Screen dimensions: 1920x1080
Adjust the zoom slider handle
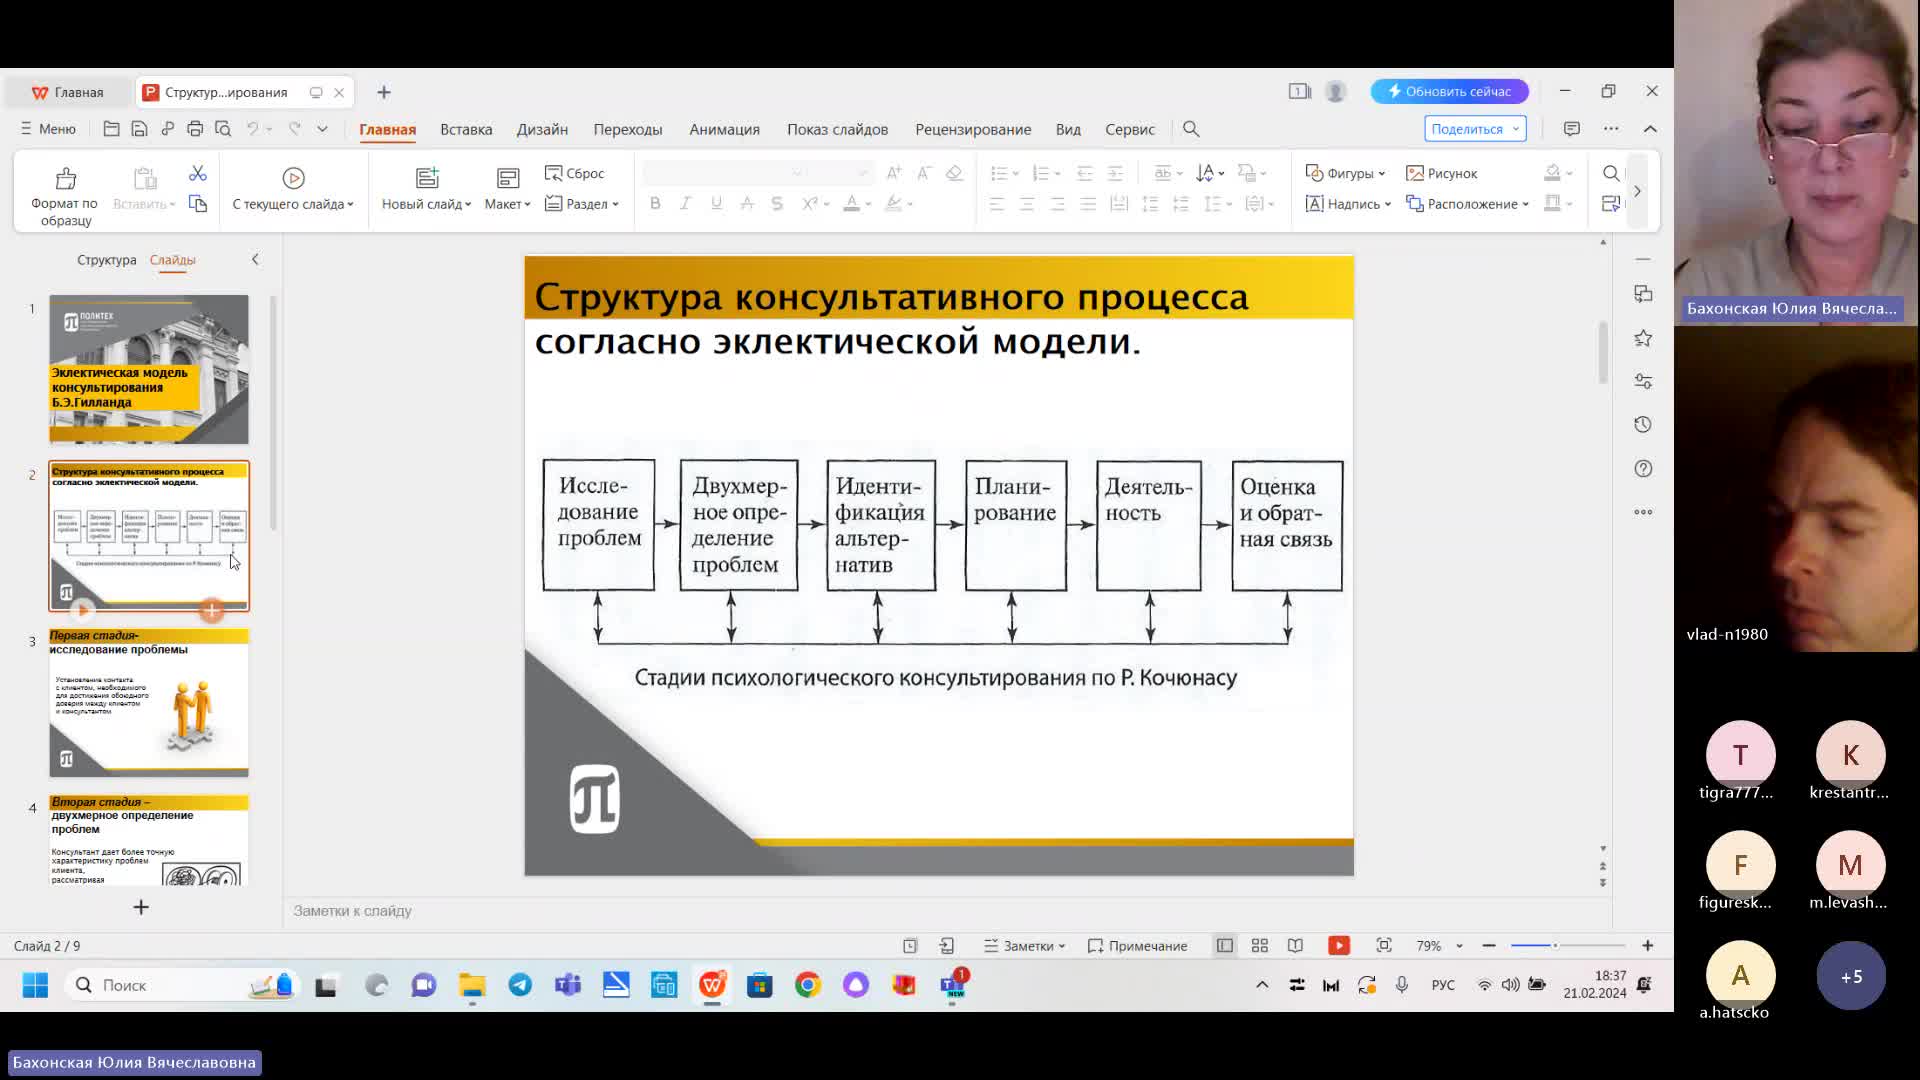(1555, 946)
